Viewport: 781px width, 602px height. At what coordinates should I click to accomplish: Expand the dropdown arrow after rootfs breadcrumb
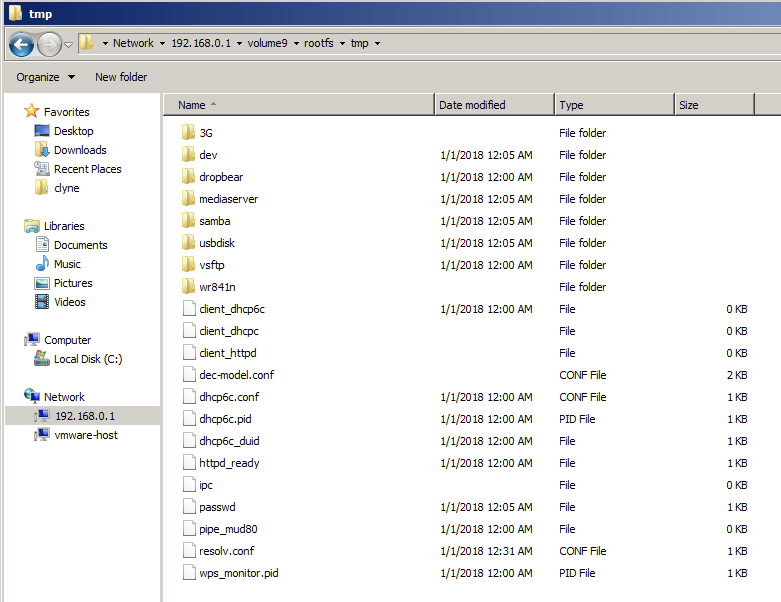tap(342, 44)
